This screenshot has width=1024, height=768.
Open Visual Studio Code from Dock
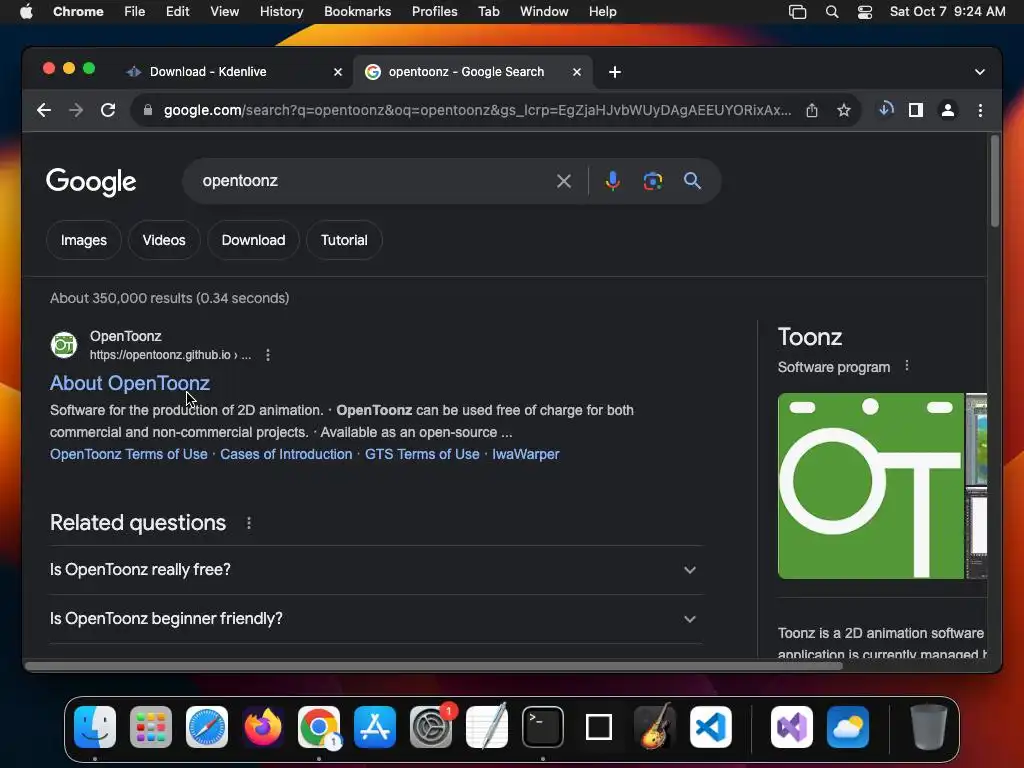click(711, 726)
